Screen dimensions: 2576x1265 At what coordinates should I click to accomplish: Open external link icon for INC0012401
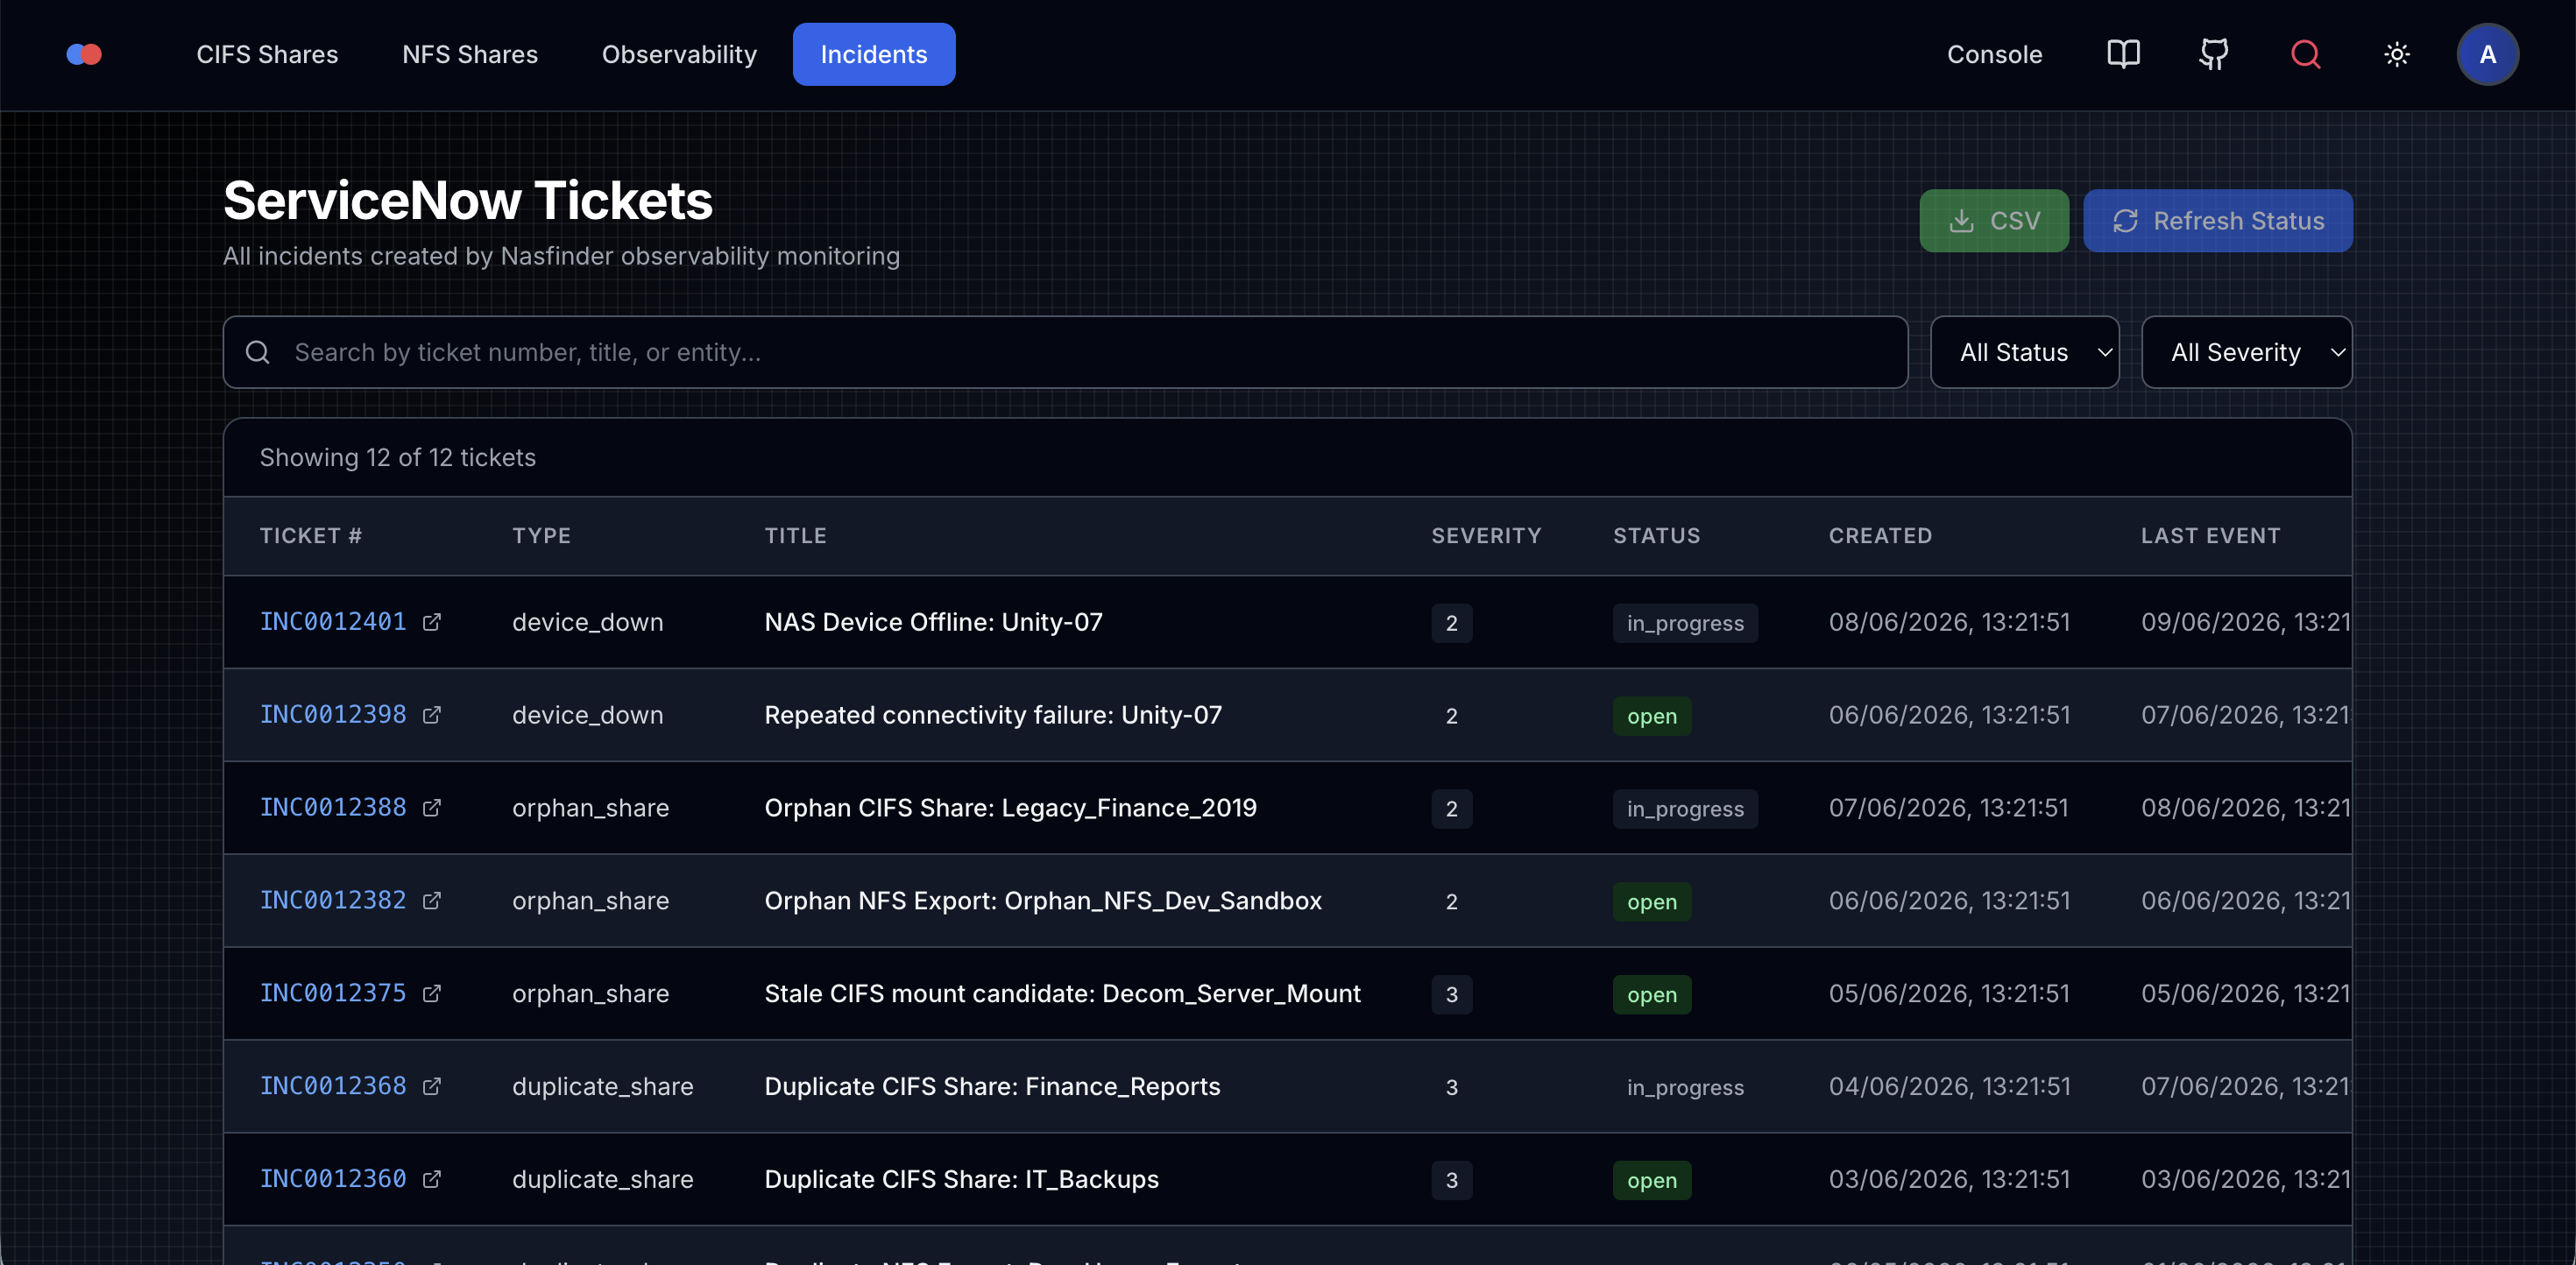[431, 622]
